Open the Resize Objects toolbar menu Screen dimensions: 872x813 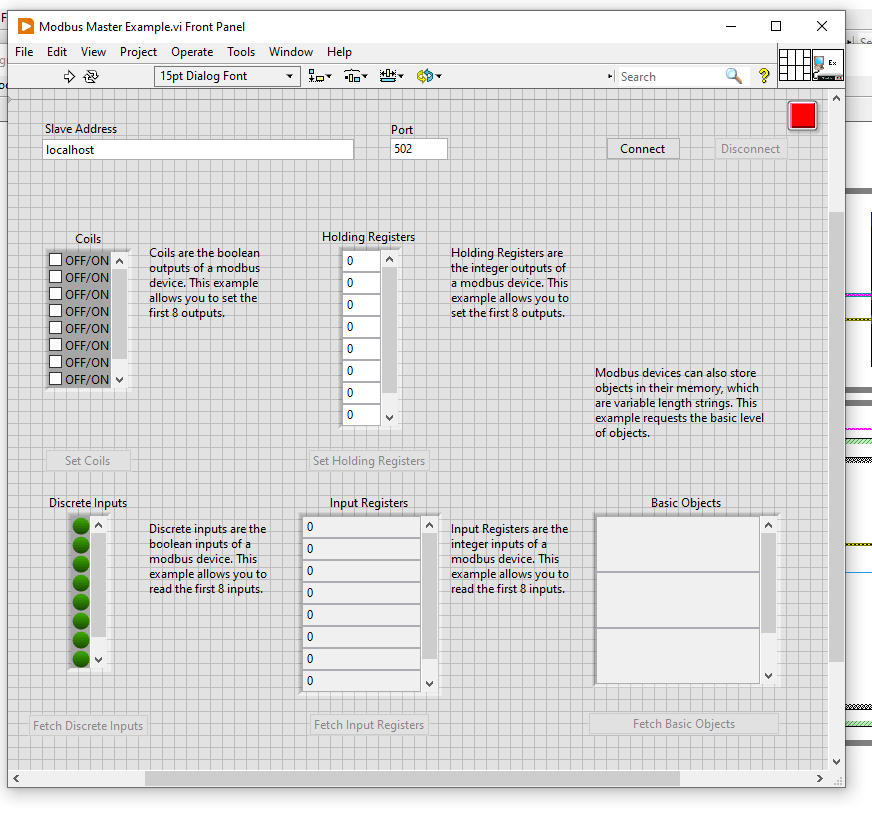(x=391, y=76)
